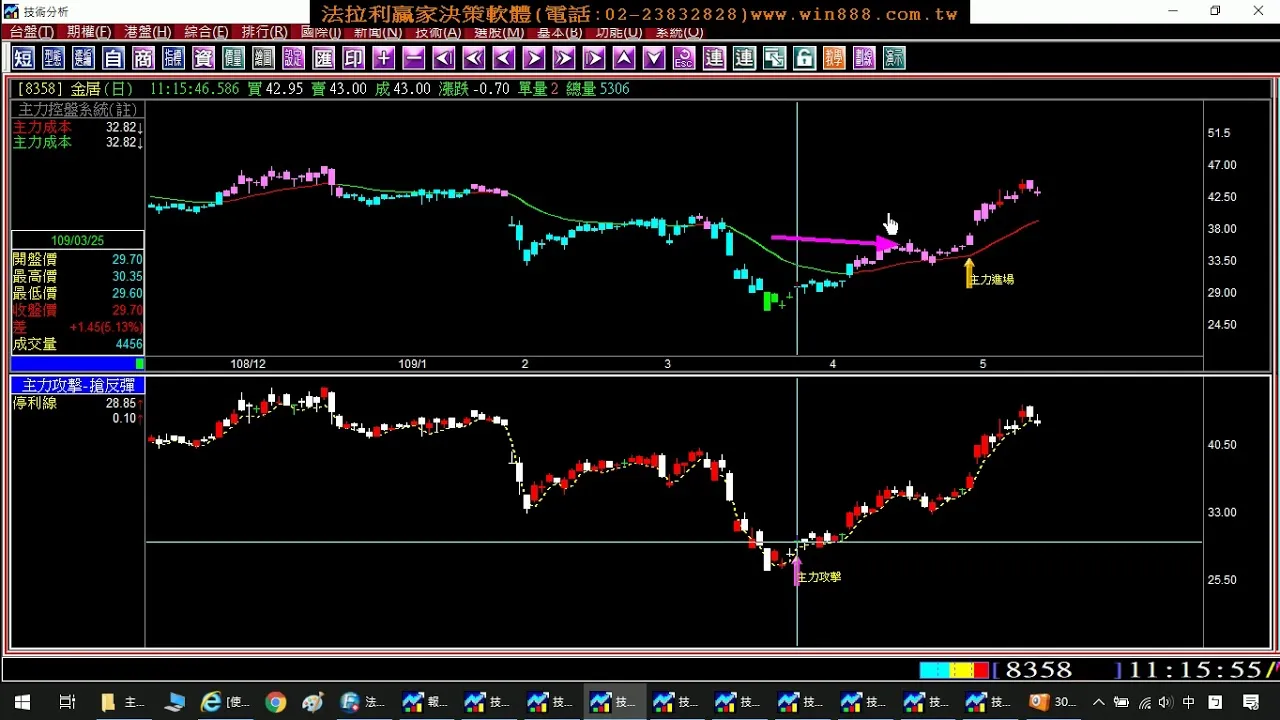Click the stock title [8358] 金居(日)

(x=73, y=89)
